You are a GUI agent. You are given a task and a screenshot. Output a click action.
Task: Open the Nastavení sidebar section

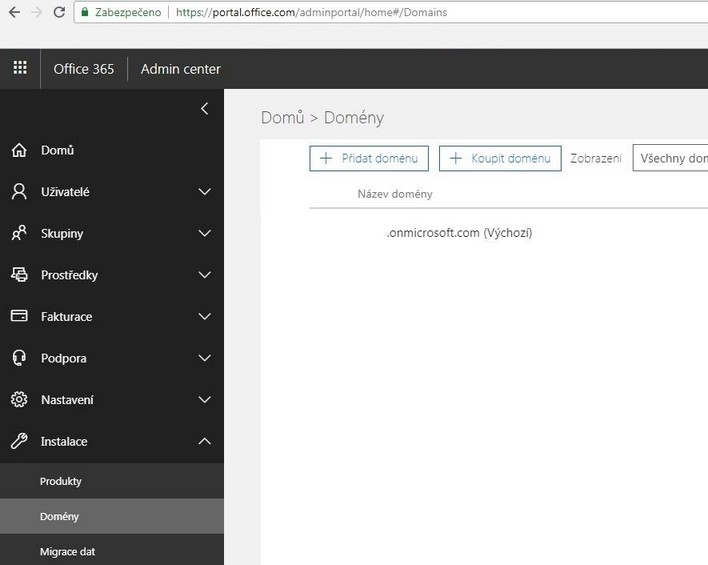coord(112,399)
